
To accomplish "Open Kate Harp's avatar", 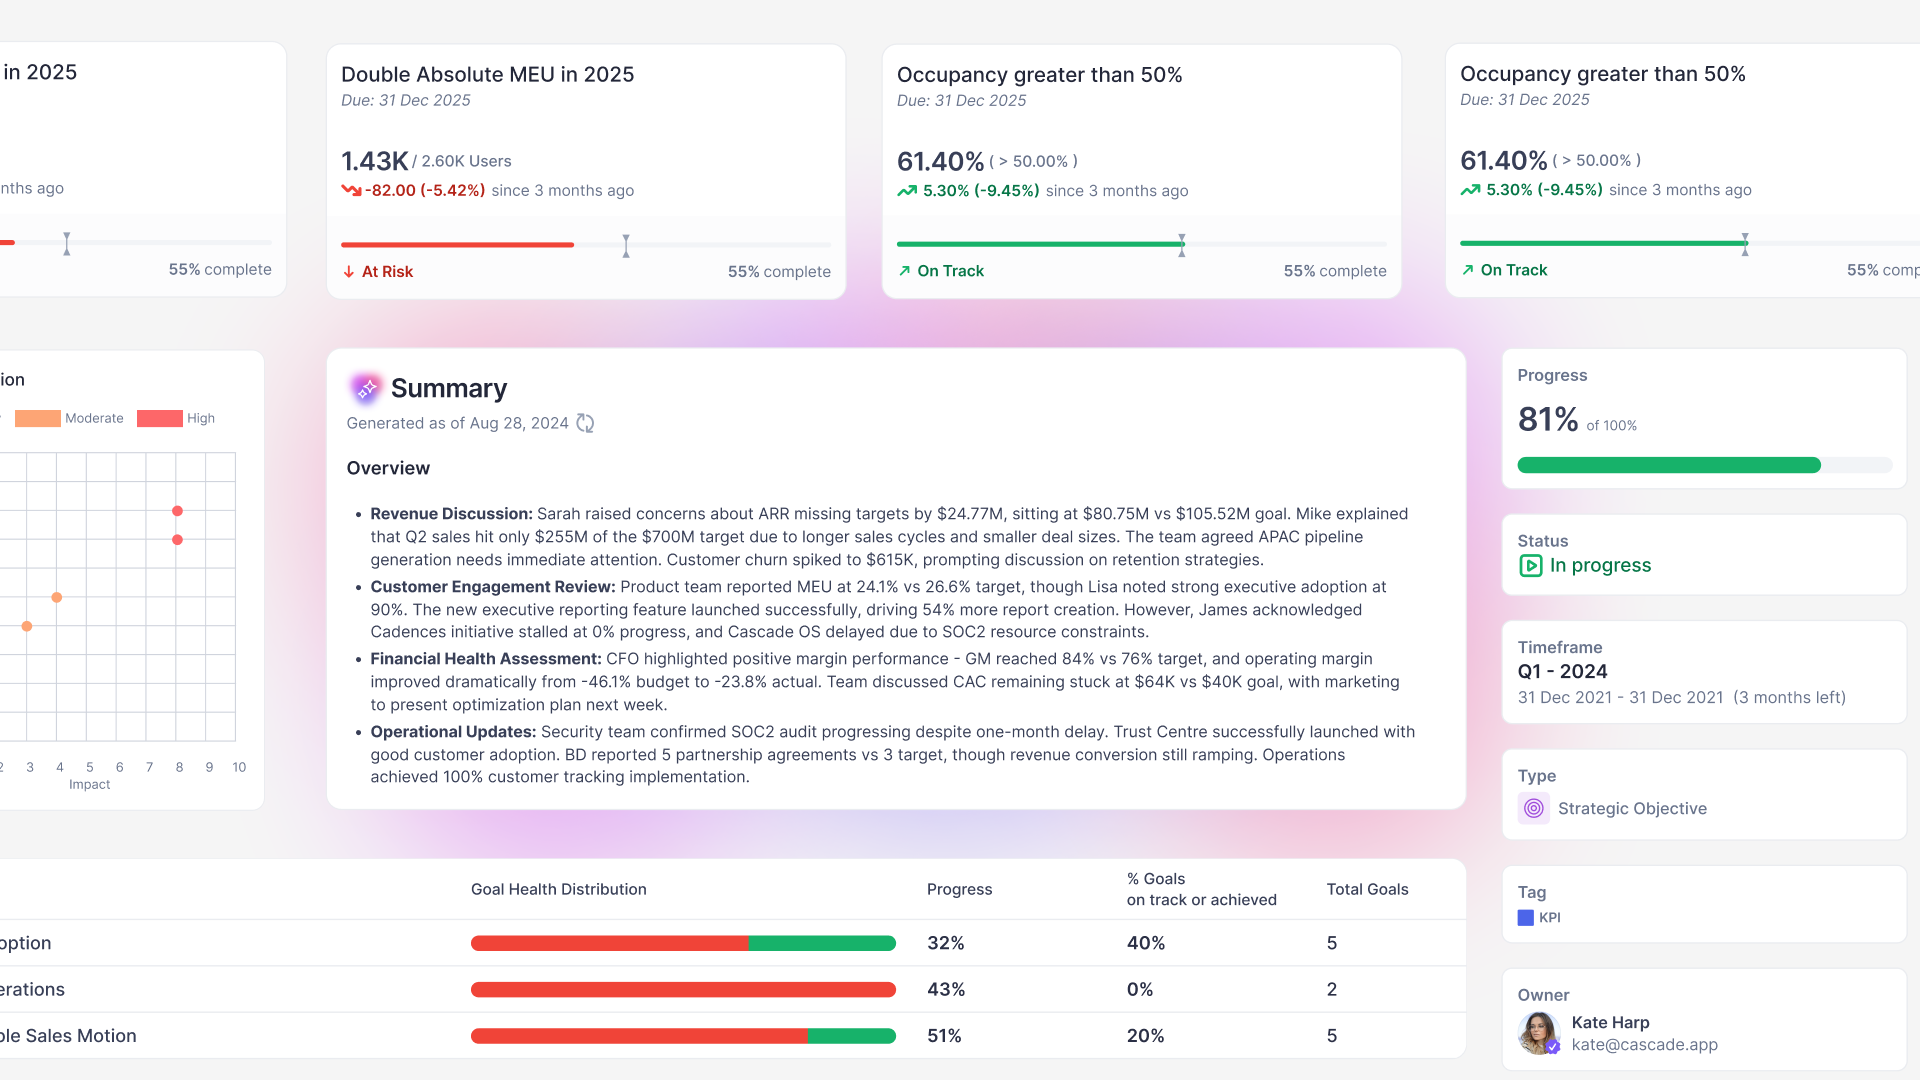I will 1538,1033.
